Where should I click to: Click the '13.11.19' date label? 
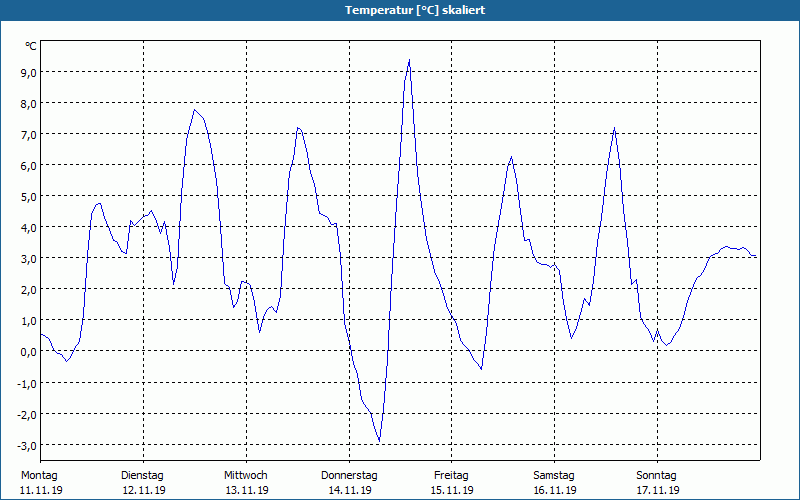[x=247, y=490]
